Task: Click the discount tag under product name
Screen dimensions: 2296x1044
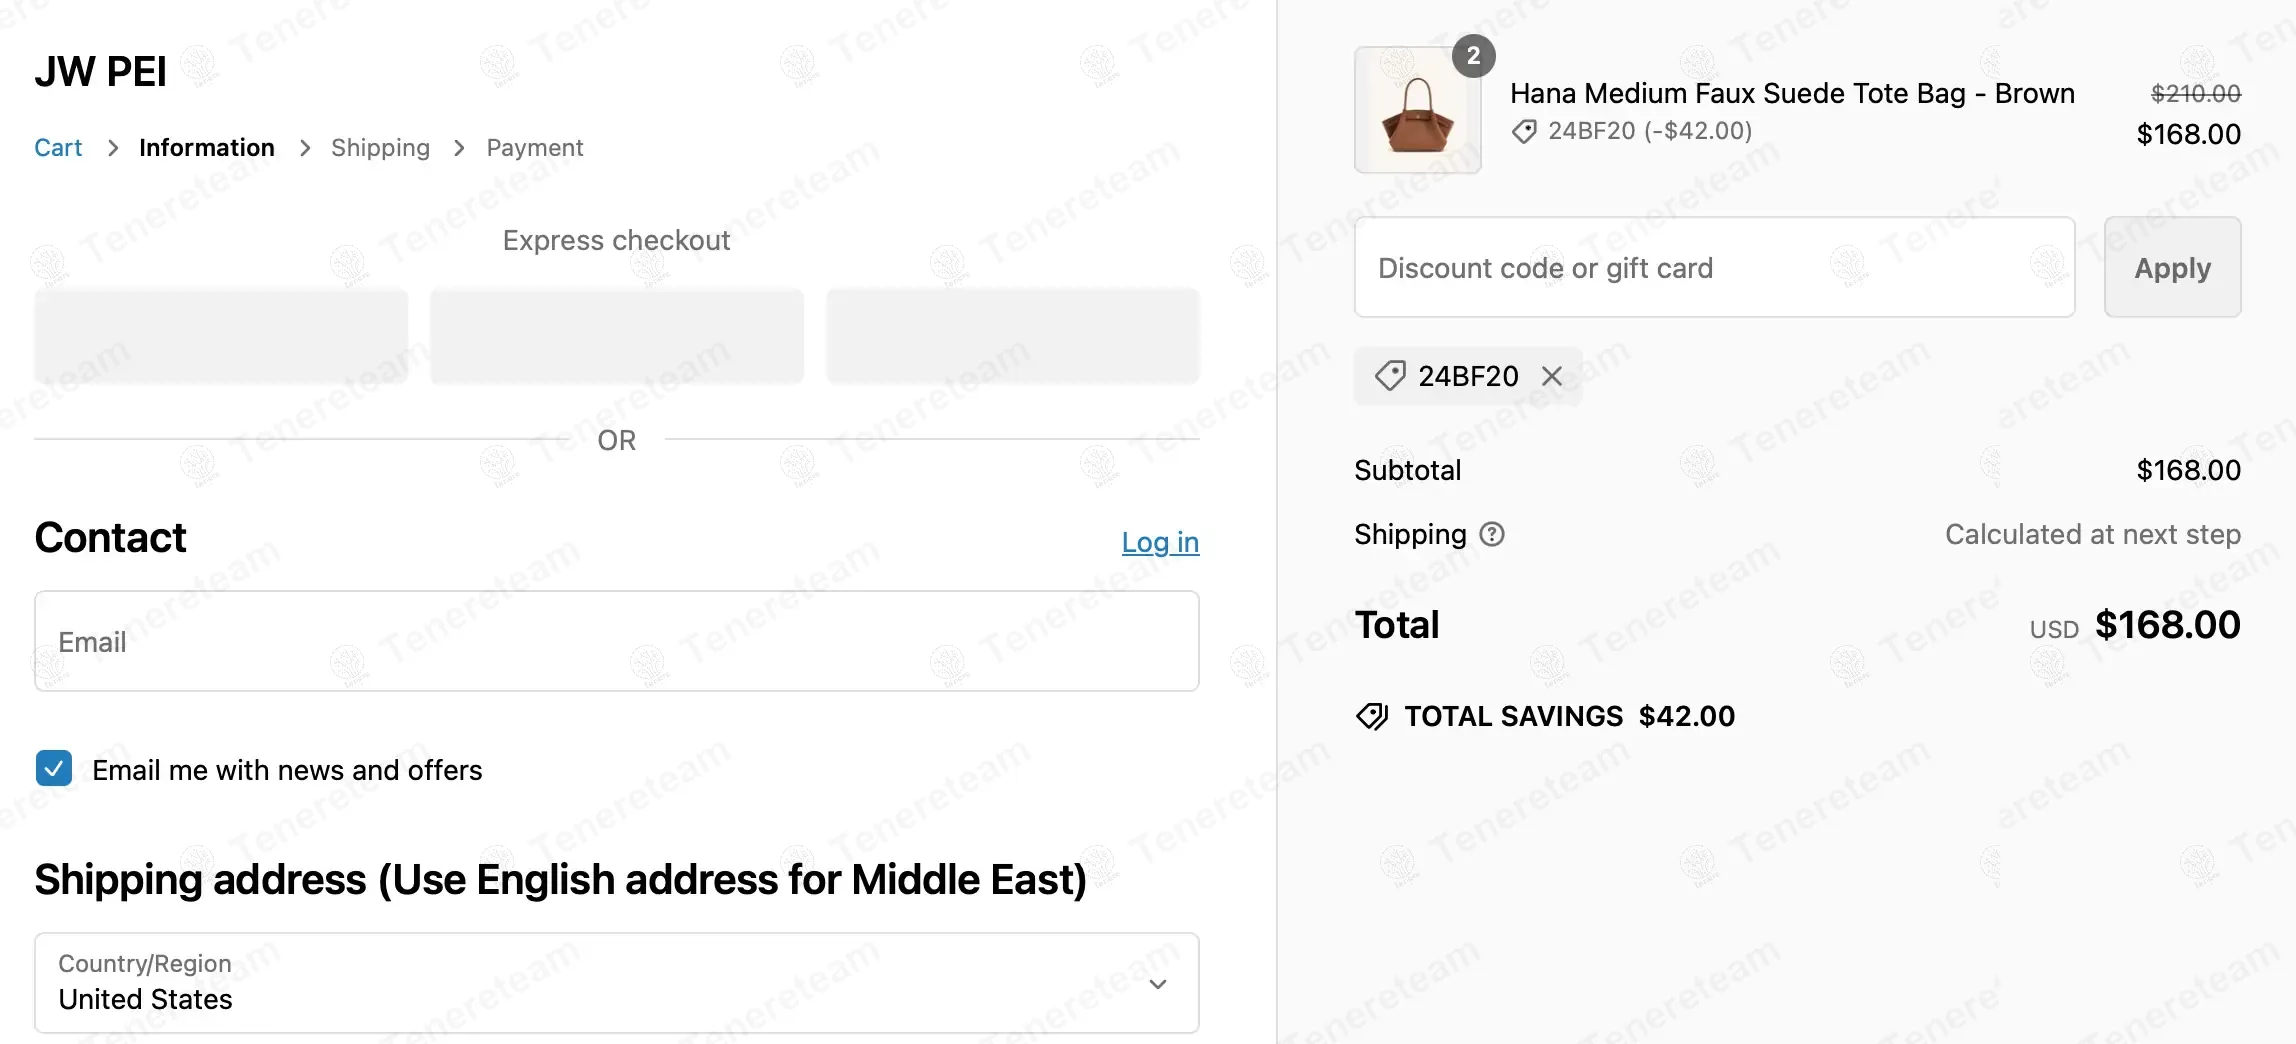Action: [x=1524, y=131]
